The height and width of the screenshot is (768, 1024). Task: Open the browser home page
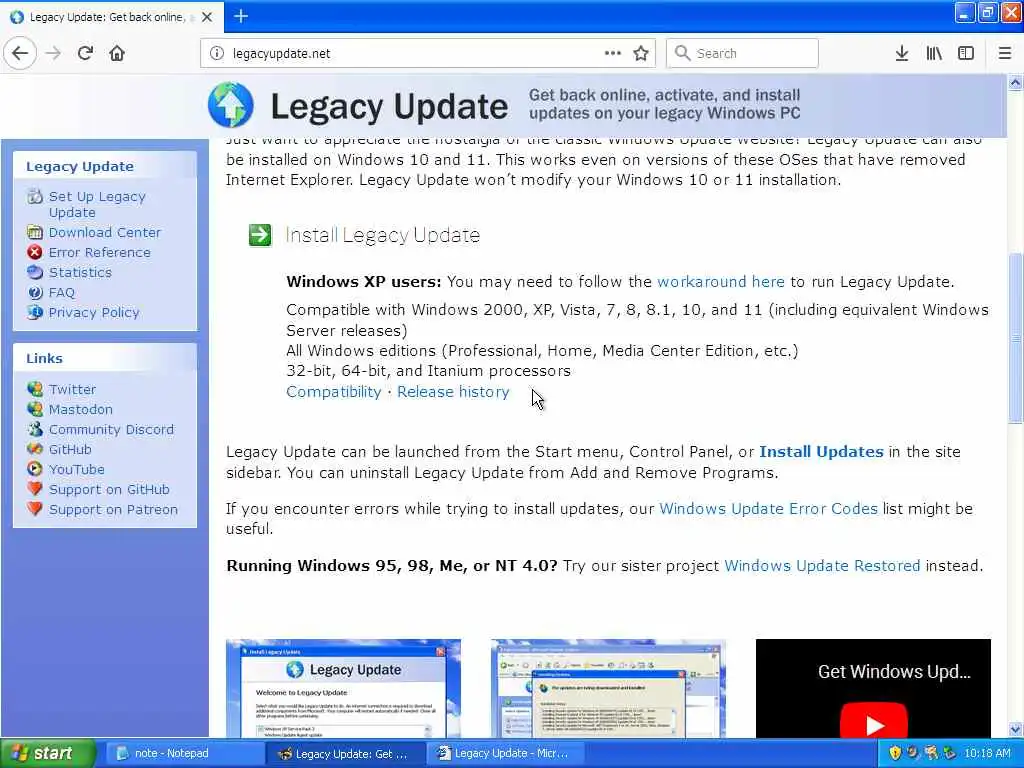point(117,53)
